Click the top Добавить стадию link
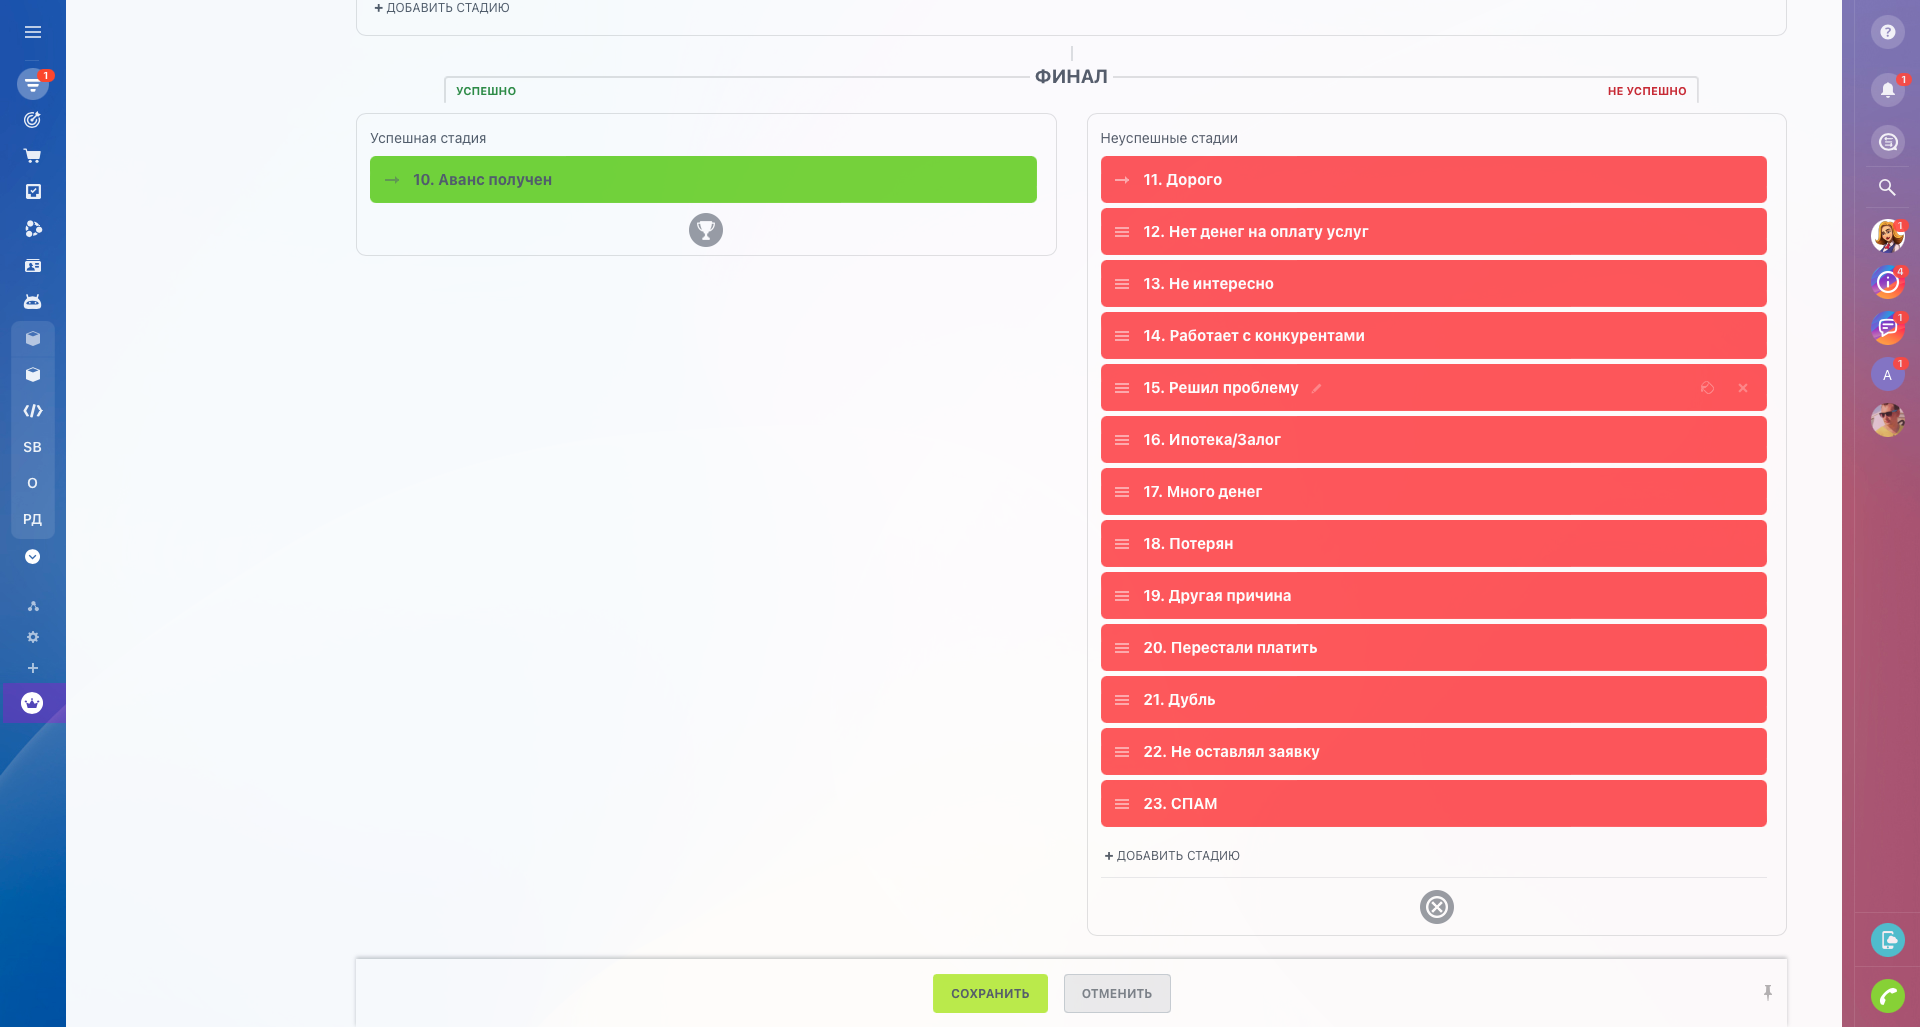 coord(442,8)
